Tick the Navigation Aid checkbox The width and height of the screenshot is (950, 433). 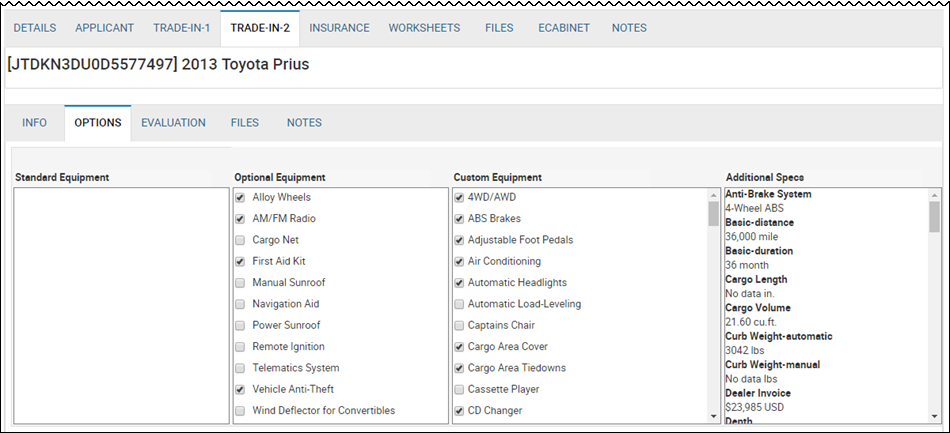240,304
